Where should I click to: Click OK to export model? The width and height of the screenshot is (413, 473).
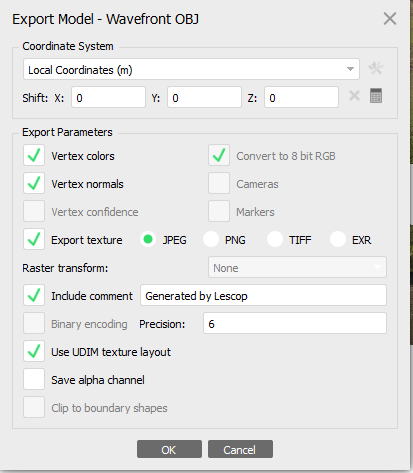[x=169, y=449]
